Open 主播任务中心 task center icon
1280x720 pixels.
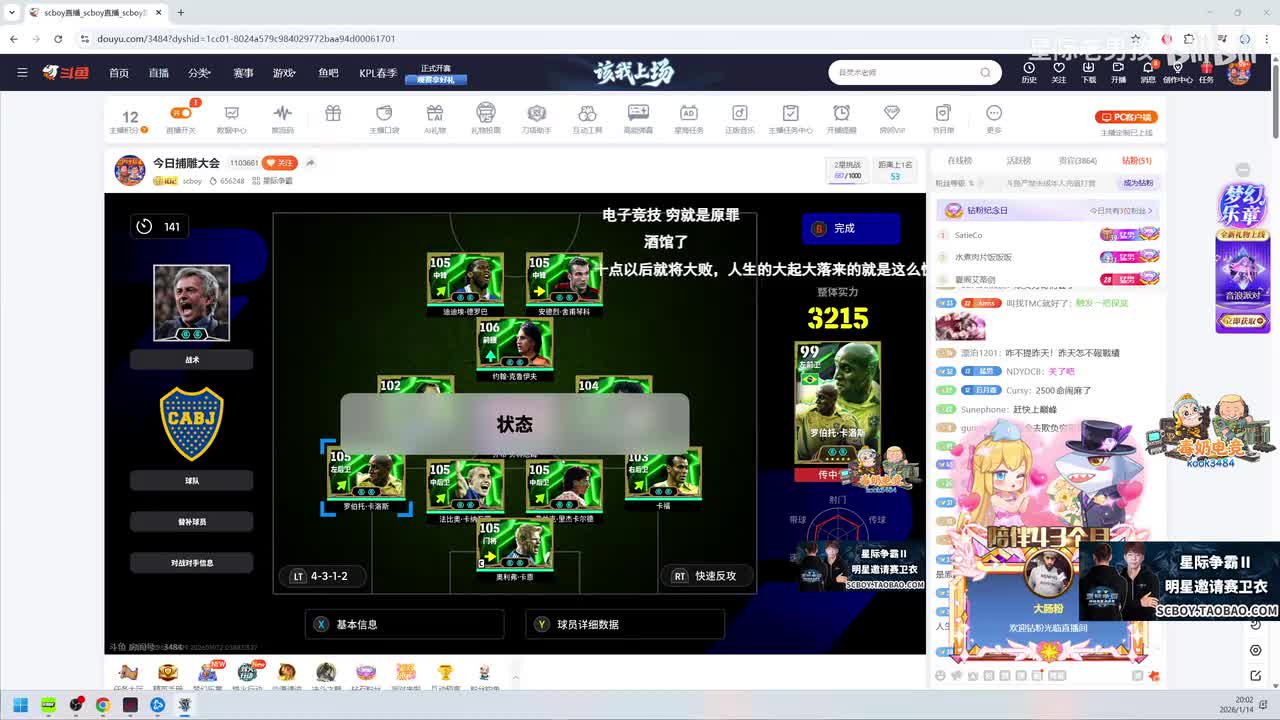791,119
